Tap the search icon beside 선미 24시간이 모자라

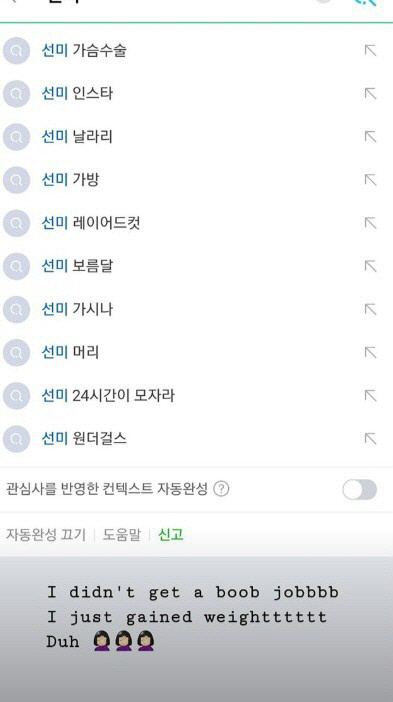click(x=17, y=396)
